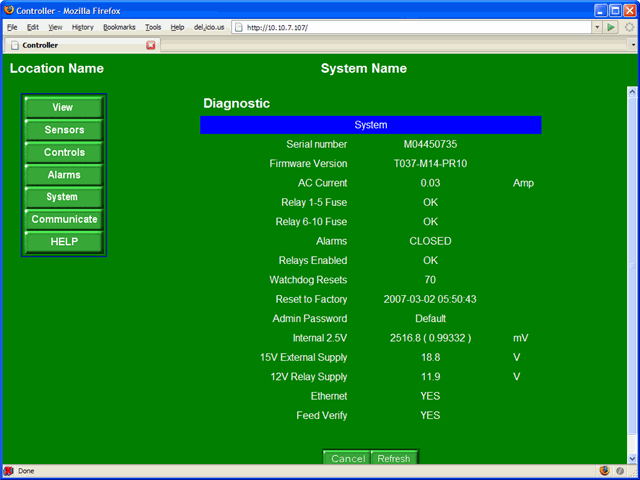Open the Tools menu in Firefox
This screenshot has width=640, height=480.
point(152,27)
